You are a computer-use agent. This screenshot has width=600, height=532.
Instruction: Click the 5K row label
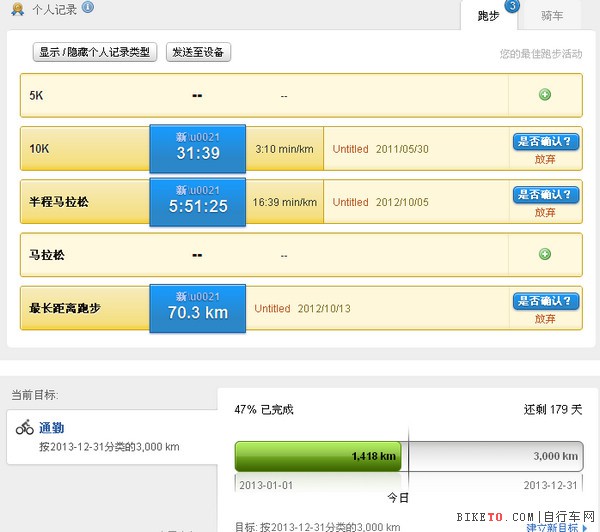(36, 95)
